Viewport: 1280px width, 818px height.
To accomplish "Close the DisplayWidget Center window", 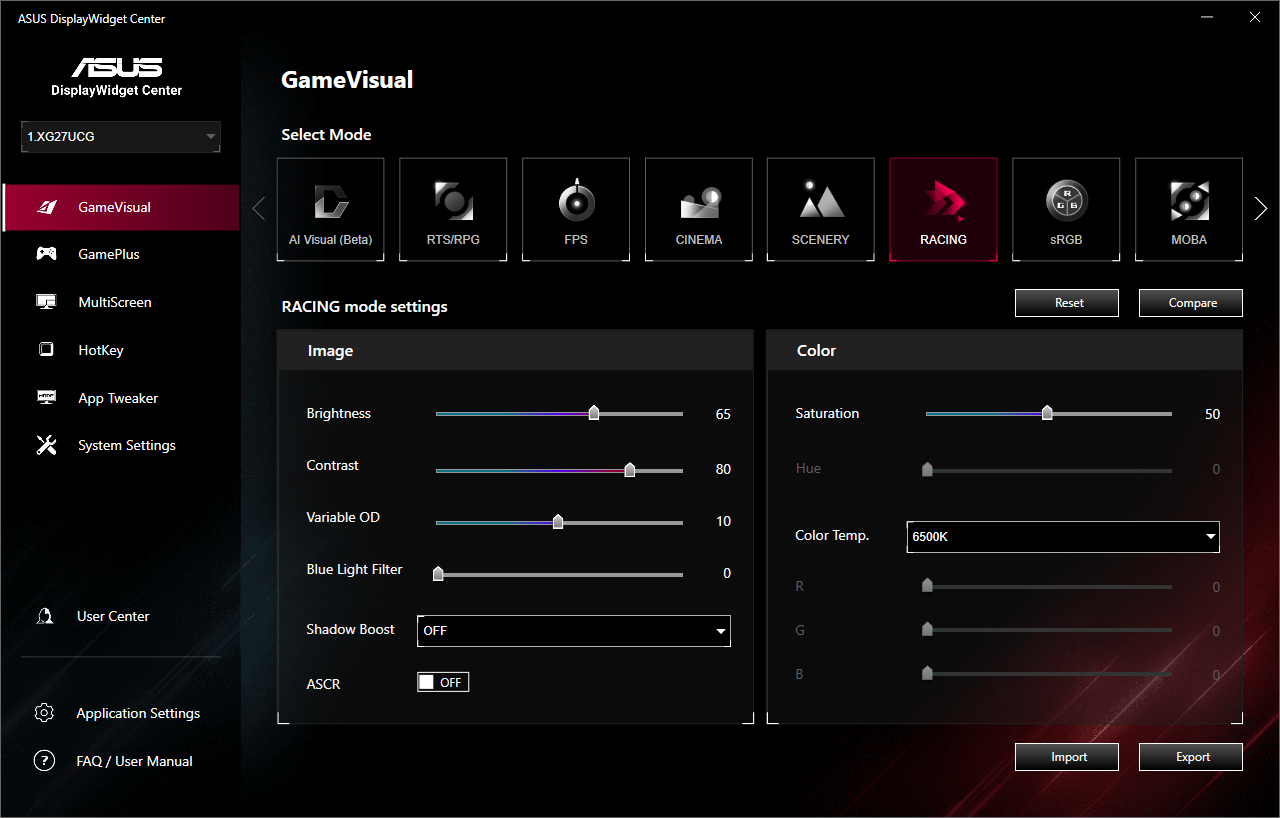I will pos(1254,17).
